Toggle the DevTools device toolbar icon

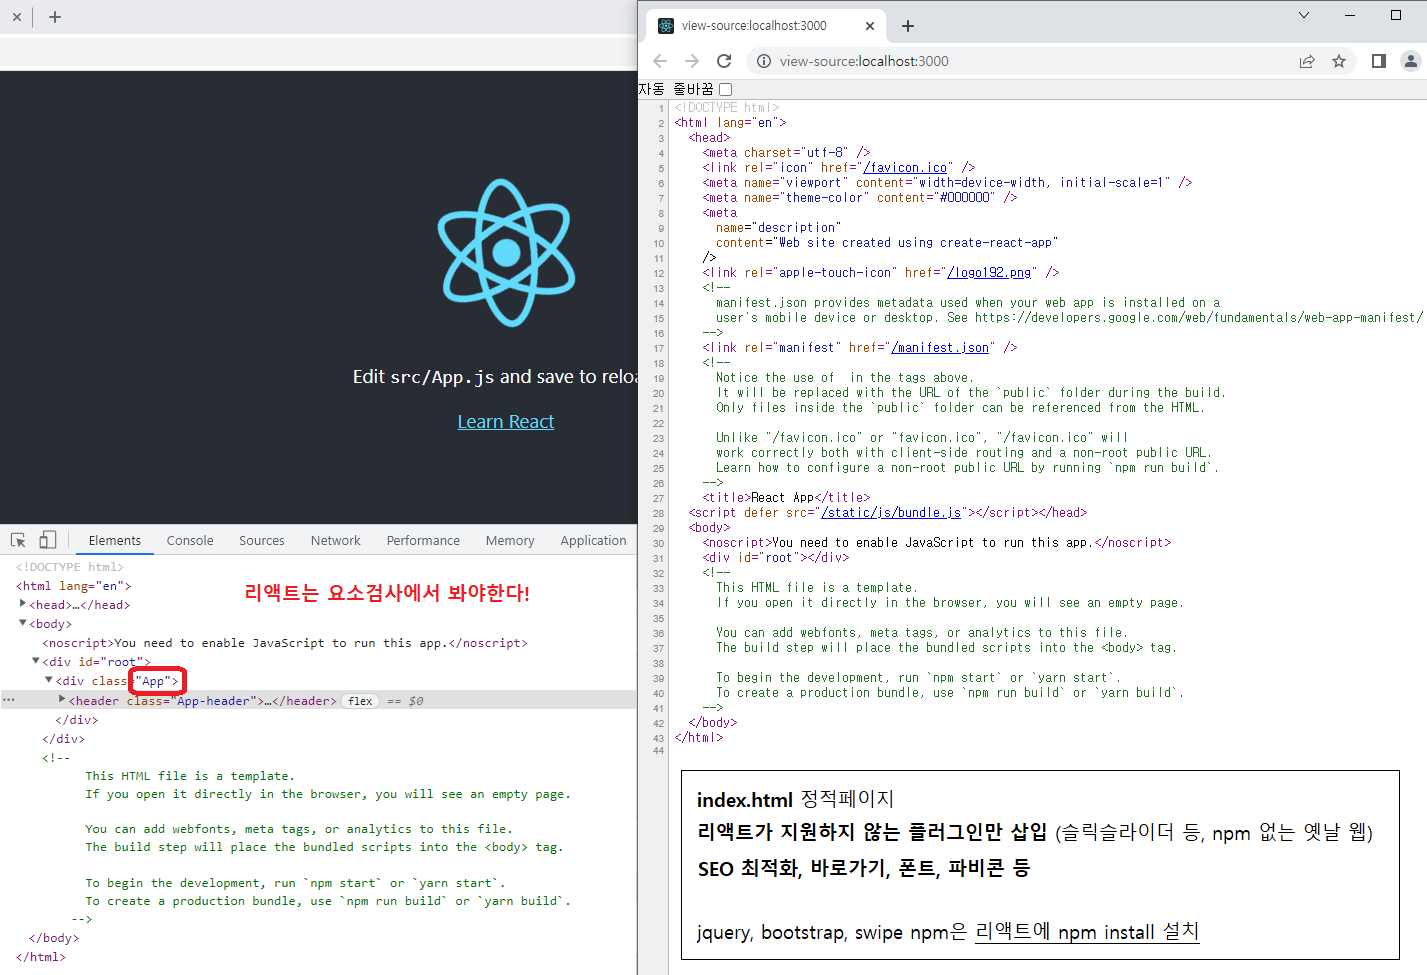tap(47, 540)
